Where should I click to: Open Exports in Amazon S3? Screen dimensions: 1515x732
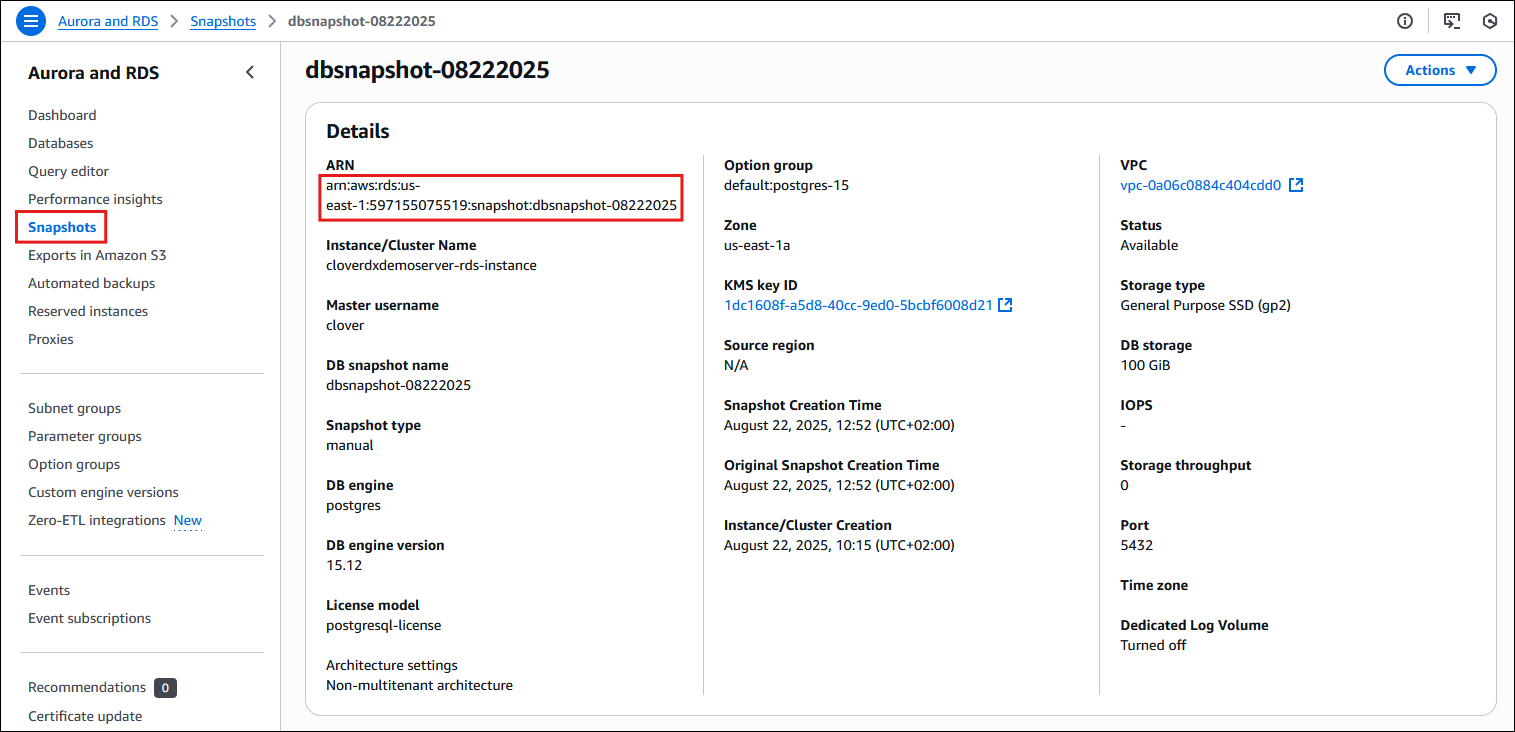(96, 255)
